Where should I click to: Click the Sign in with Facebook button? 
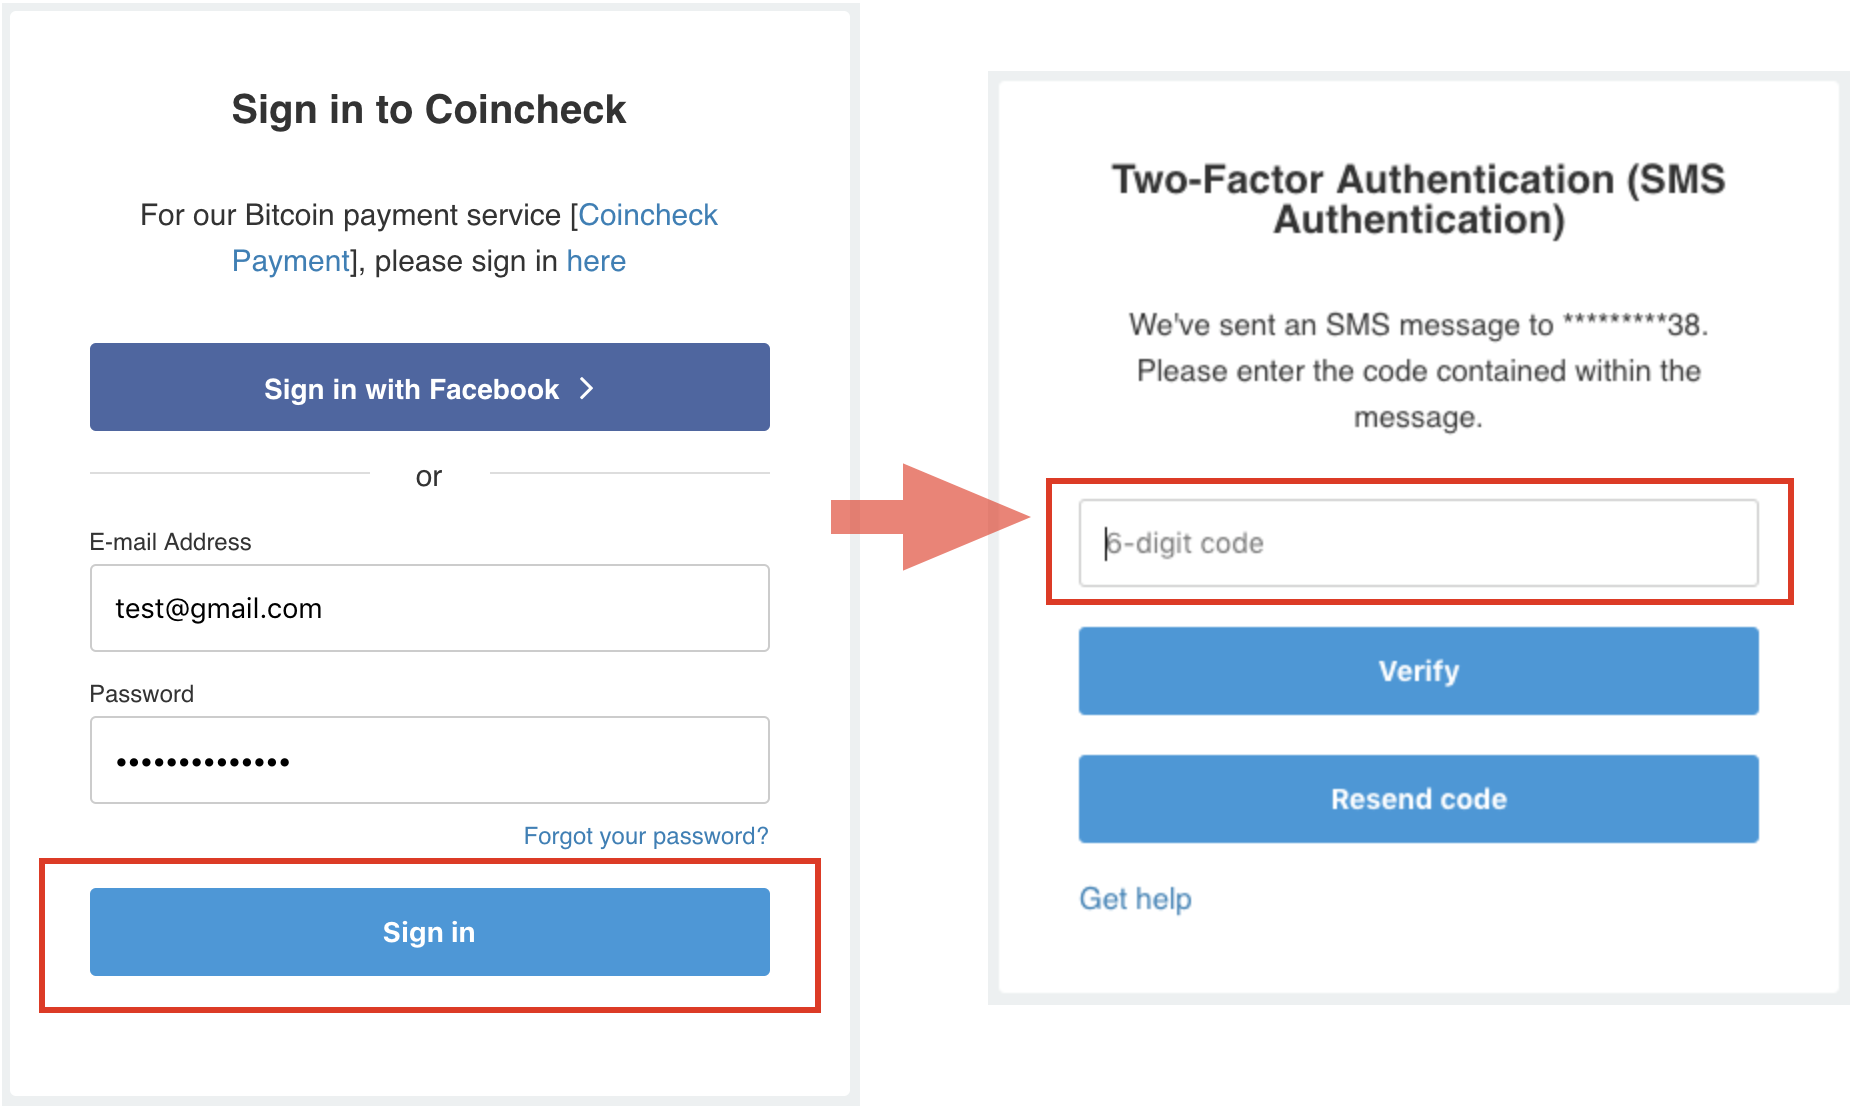429,388
